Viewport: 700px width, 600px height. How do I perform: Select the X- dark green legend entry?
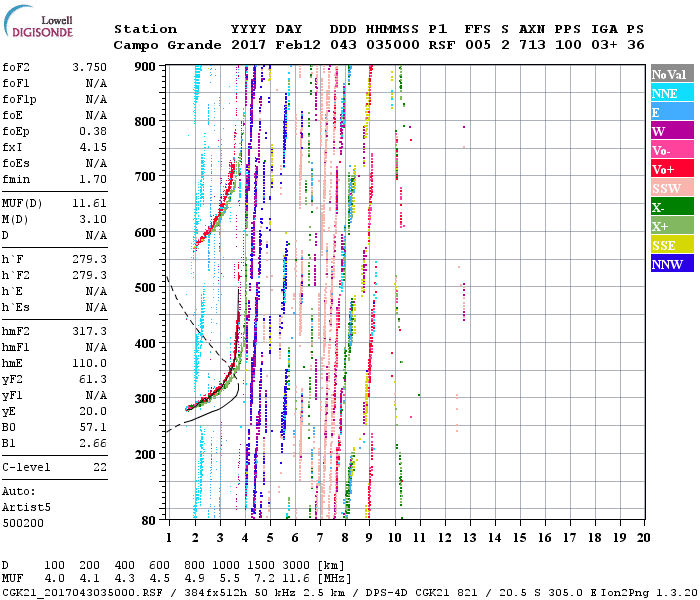point(671,207)
